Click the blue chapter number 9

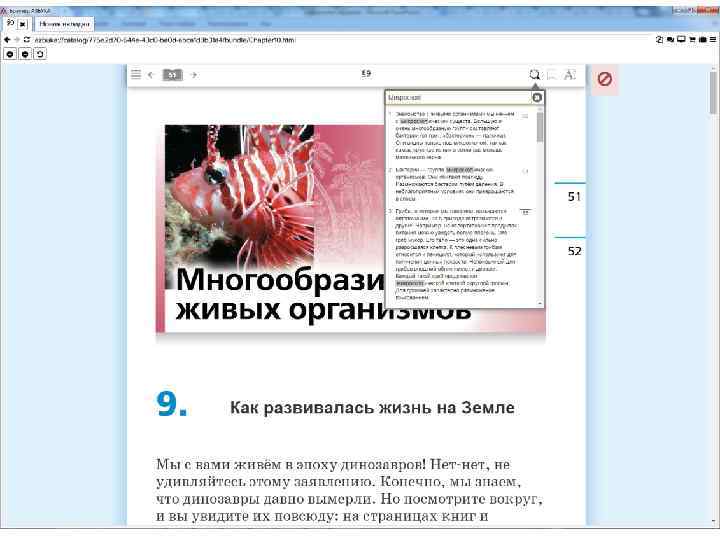coord(171,404)
